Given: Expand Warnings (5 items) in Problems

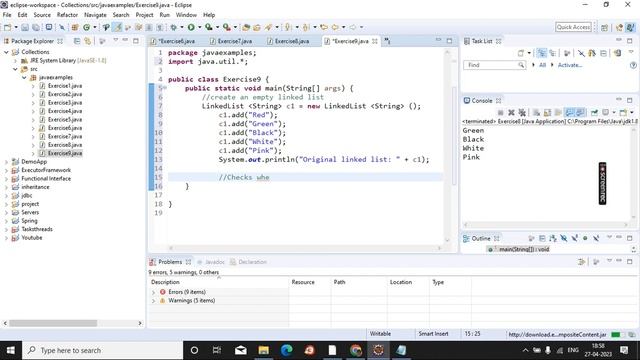Looking at the screenshot, I should coord(153,301).
